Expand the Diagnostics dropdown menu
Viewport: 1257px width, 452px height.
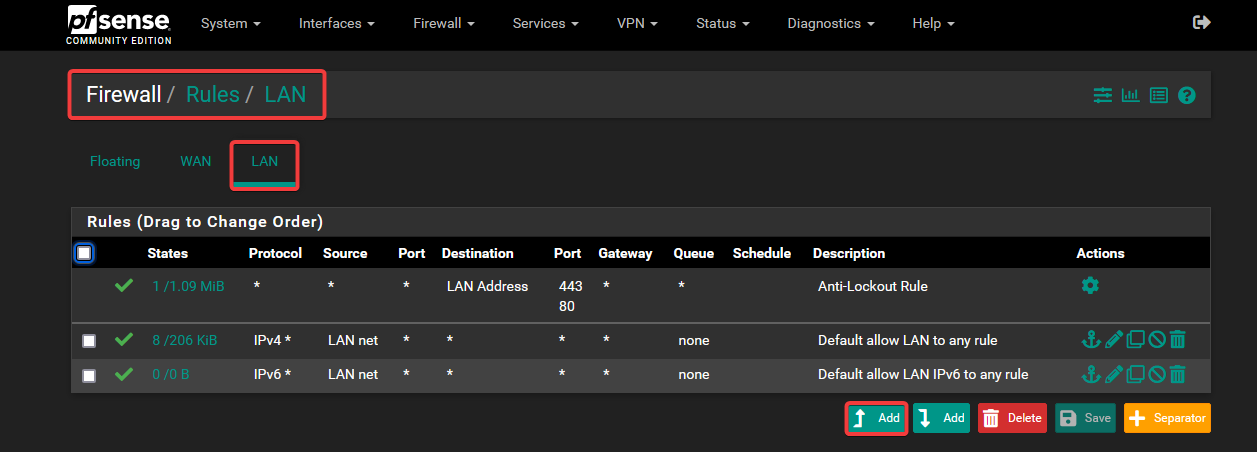pyautogui.click(x=830, y=23)
